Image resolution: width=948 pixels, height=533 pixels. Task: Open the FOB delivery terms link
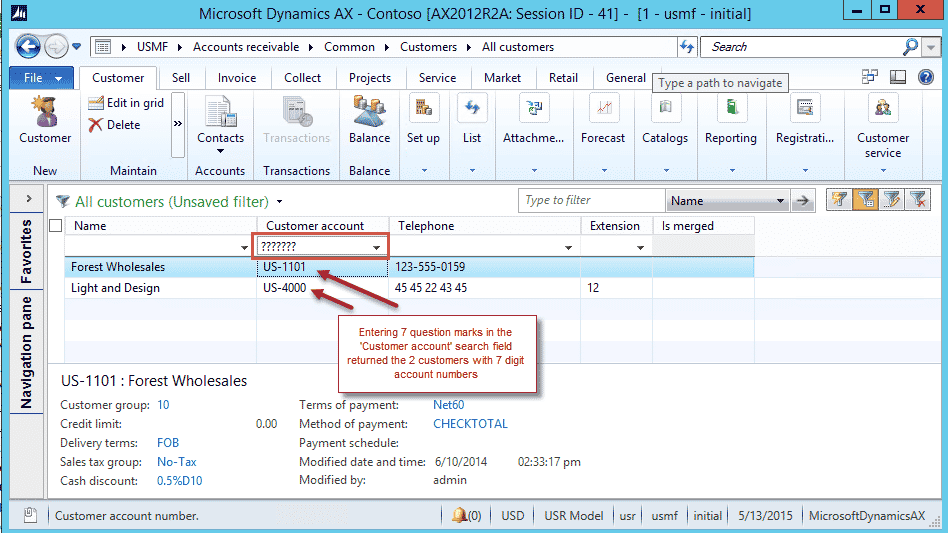point(168,443)
